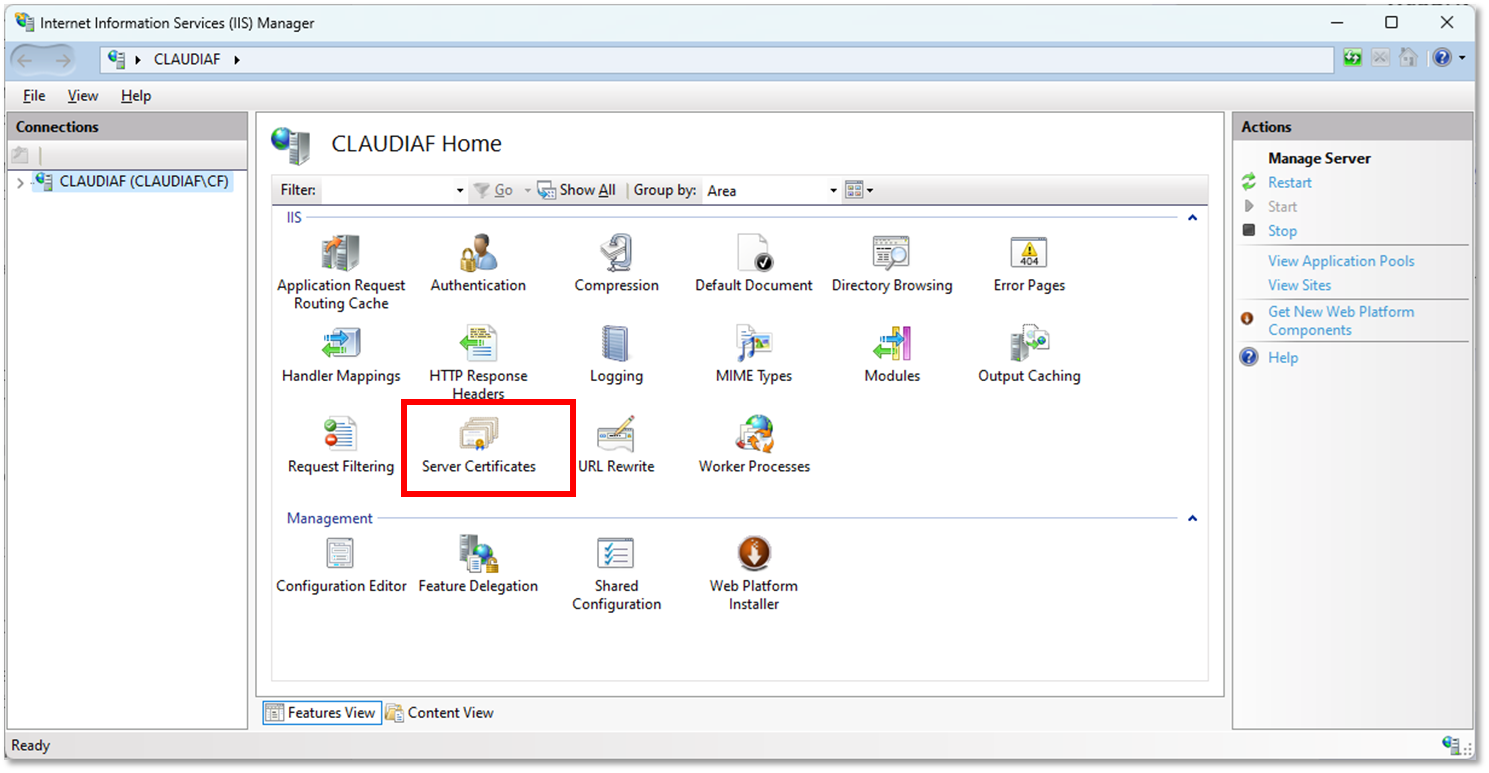Click into the Filter text field
This screenshot has height=773, width=1489.
386,191
